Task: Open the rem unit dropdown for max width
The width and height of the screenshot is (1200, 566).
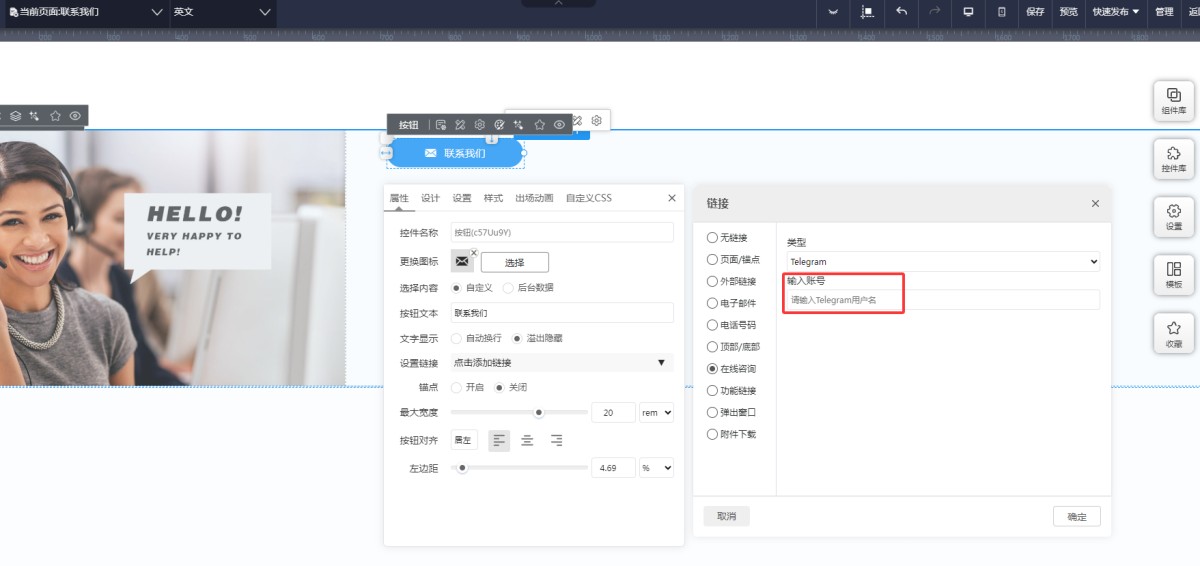Action: point(657,413)
